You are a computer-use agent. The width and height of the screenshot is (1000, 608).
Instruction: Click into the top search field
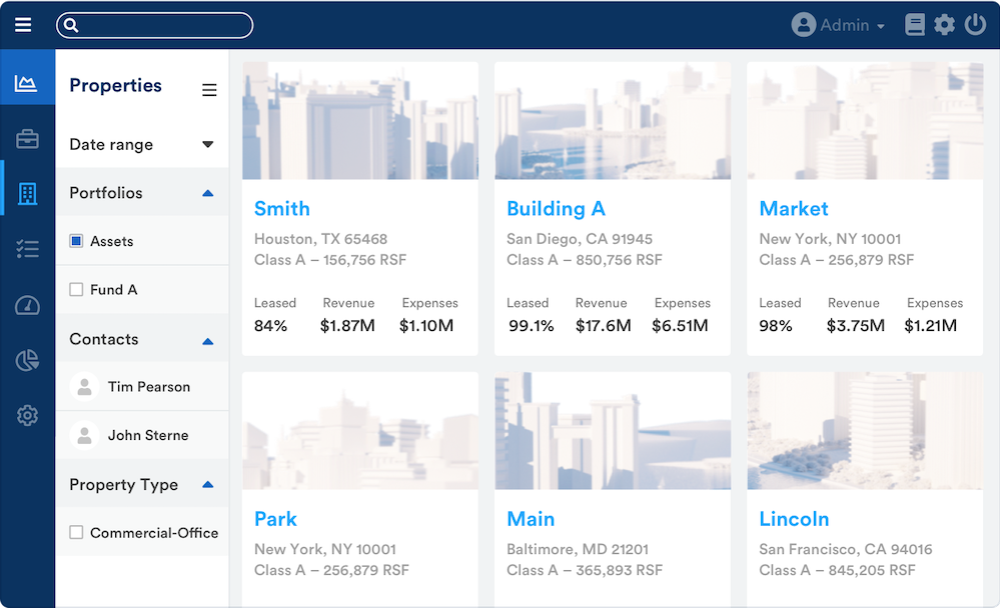click(x=160, y=25)
